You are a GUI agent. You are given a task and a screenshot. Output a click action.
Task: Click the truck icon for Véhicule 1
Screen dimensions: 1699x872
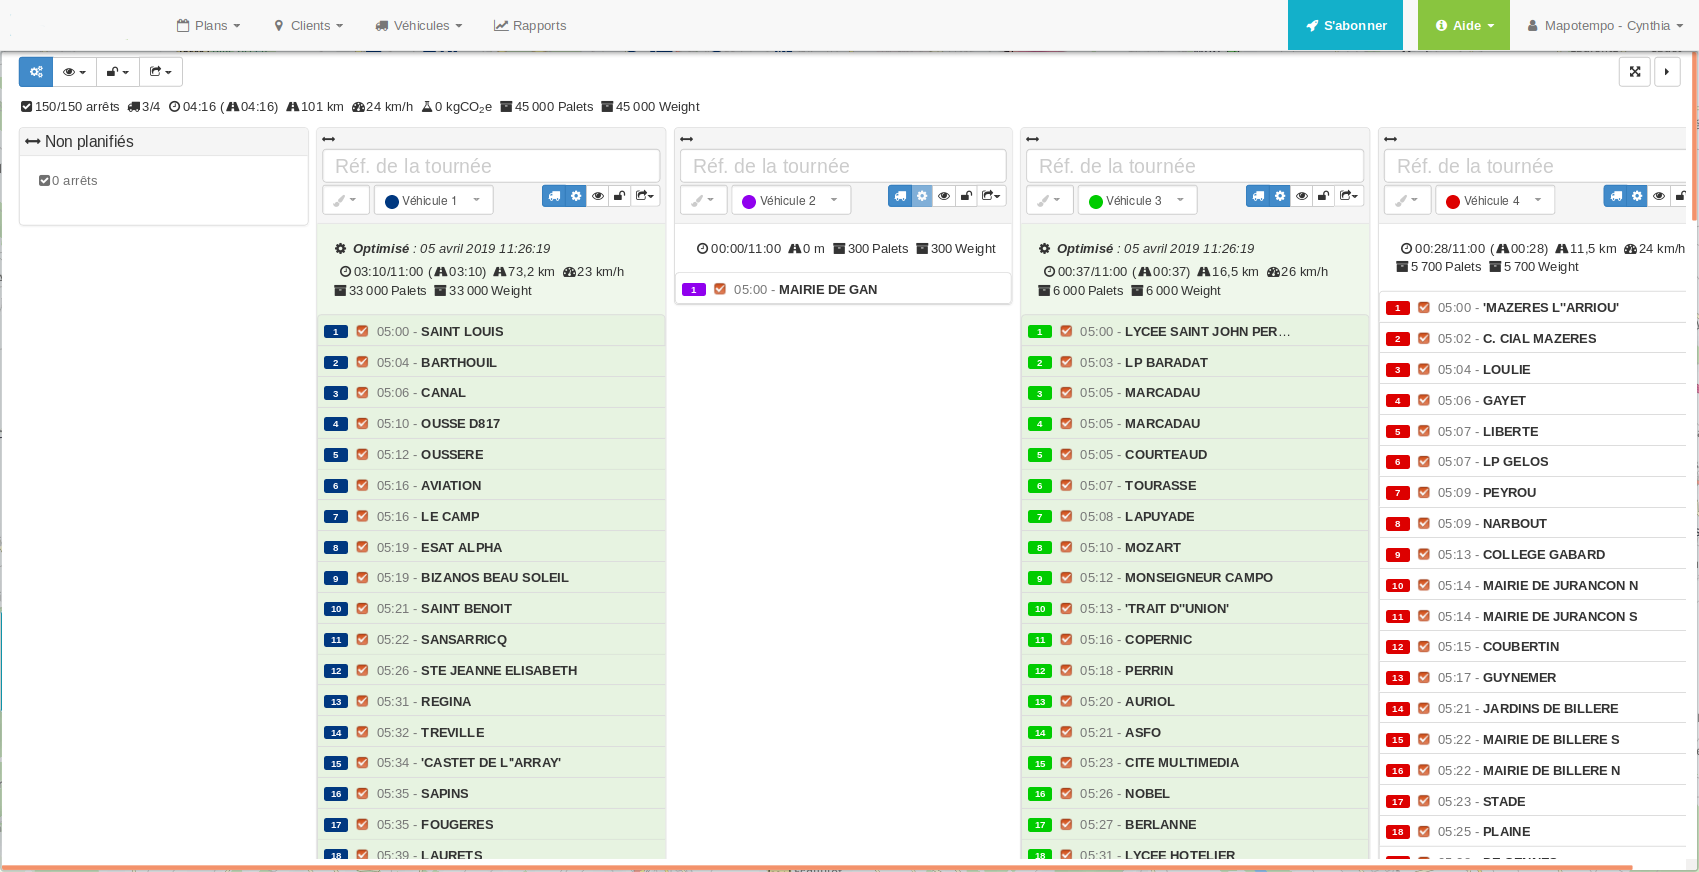pos(554,196)
